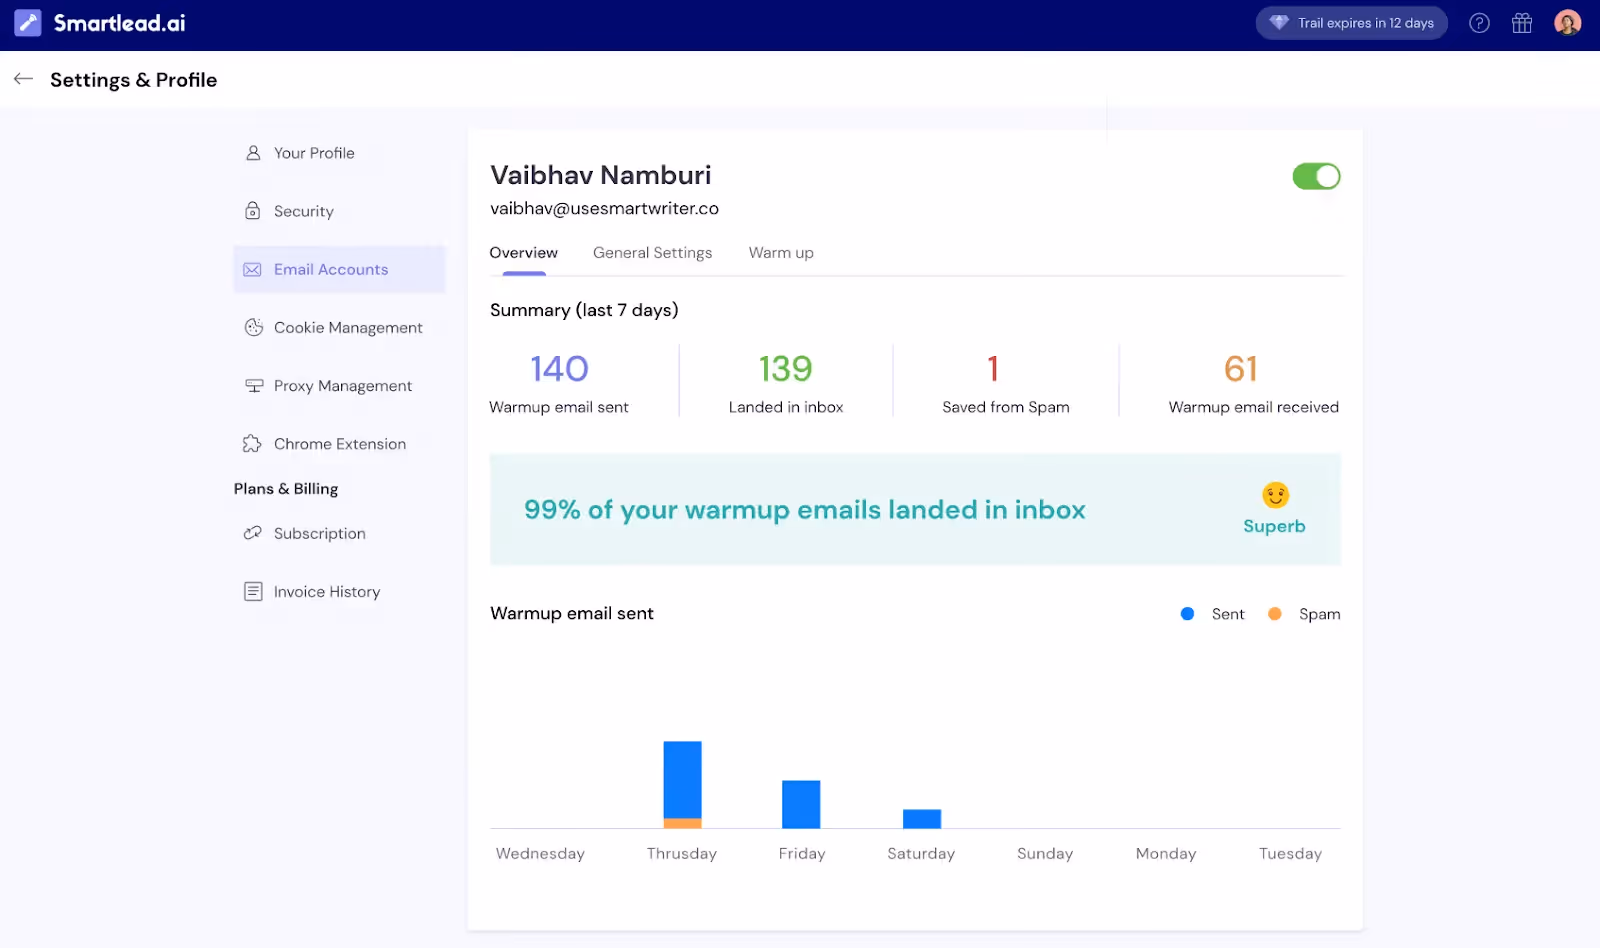The image size is (1600, 948).
Task: Click the diamond icon in trial badge
Action: 1279,23
